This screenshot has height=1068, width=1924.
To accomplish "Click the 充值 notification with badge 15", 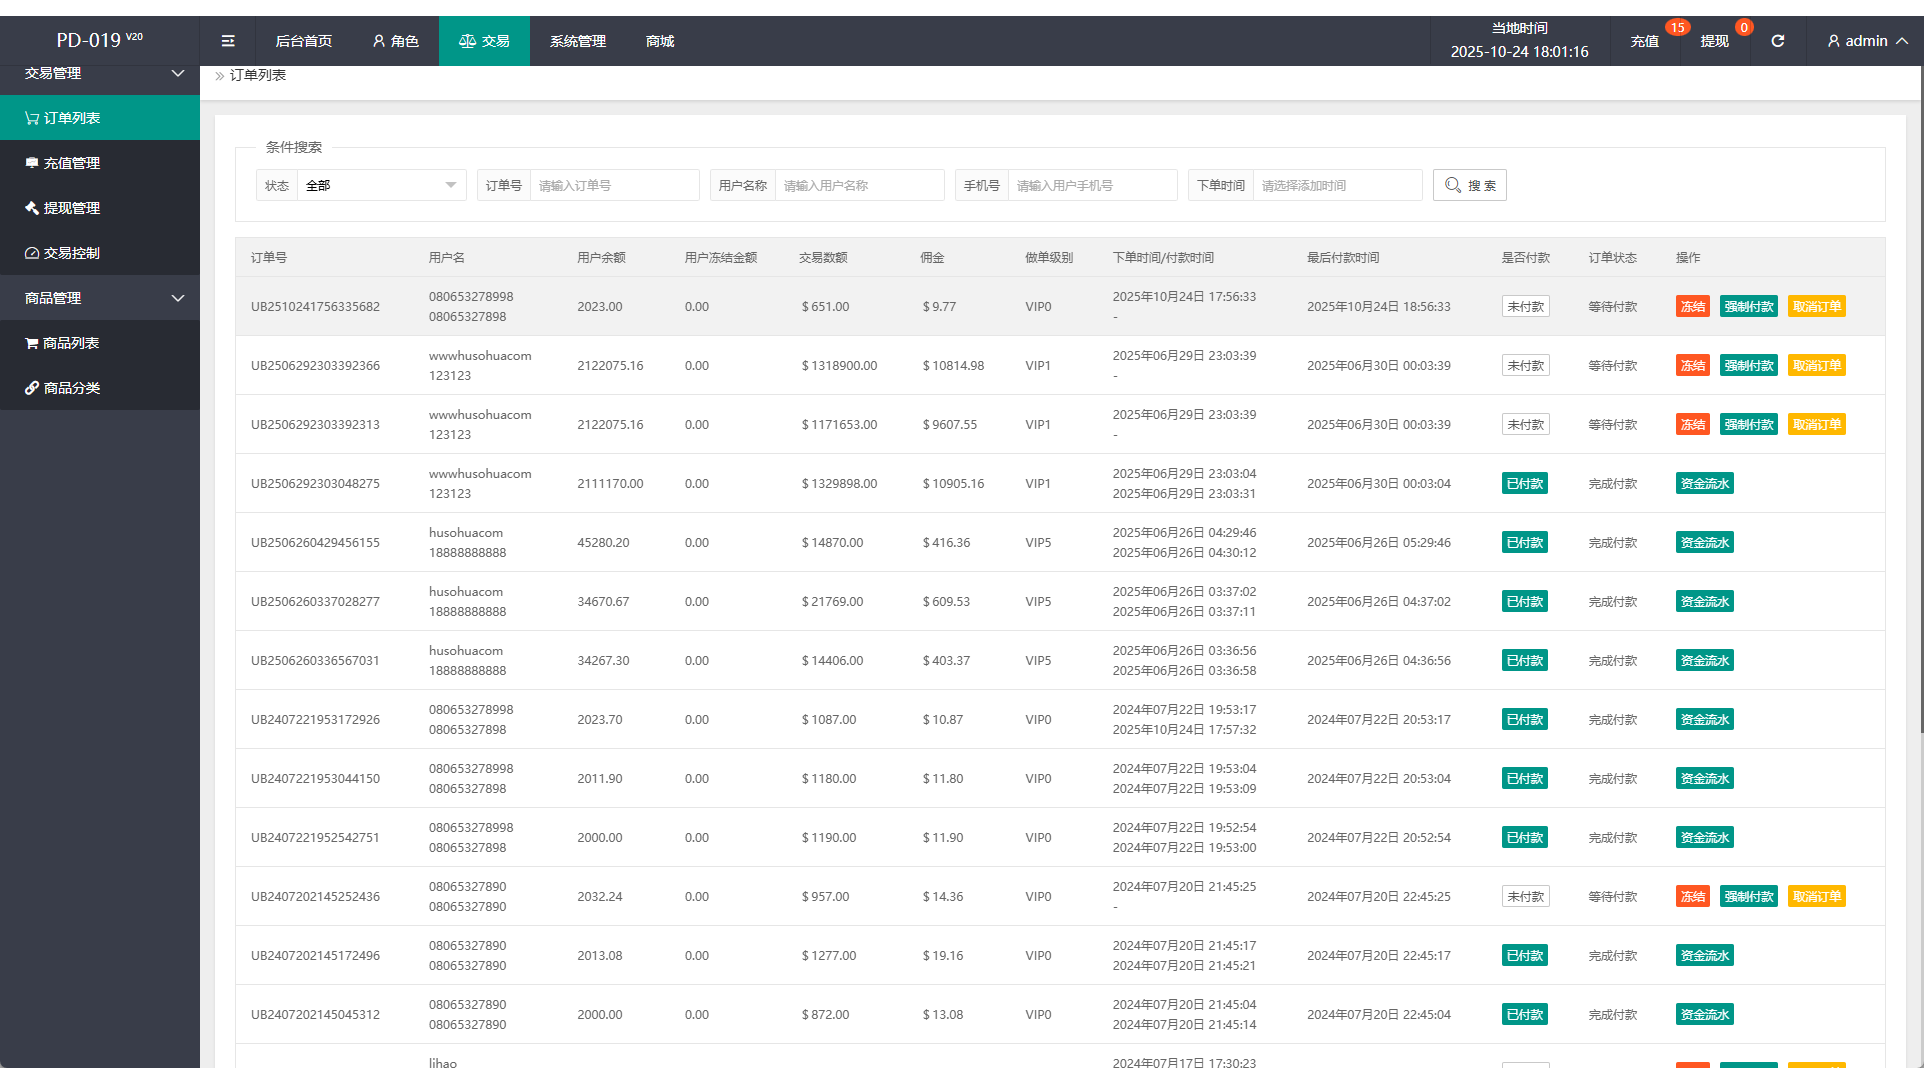I will [1644, 41].
